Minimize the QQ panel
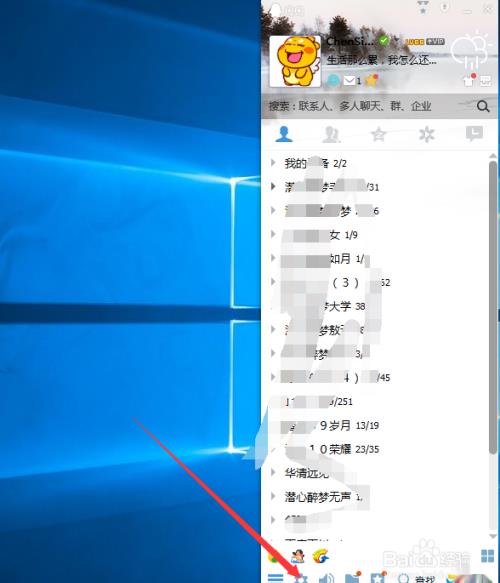The width and height of the screenshot is (500, 583). click(x=469, y=11)
